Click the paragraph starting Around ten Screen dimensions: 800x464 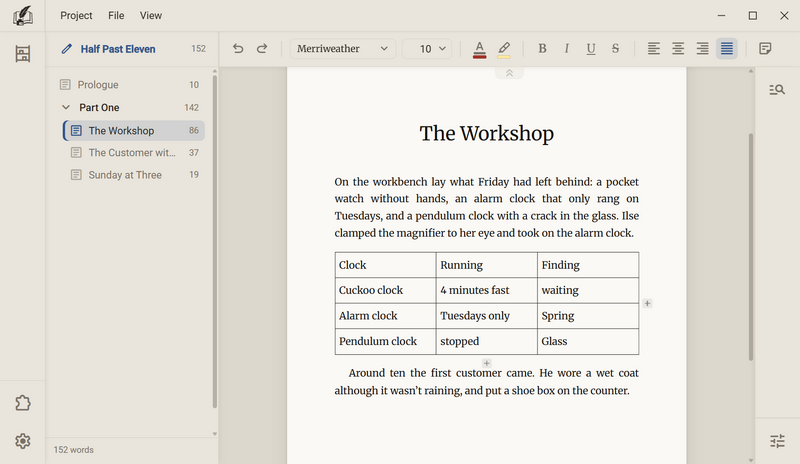pyautogui.click(x=486, y=382)
